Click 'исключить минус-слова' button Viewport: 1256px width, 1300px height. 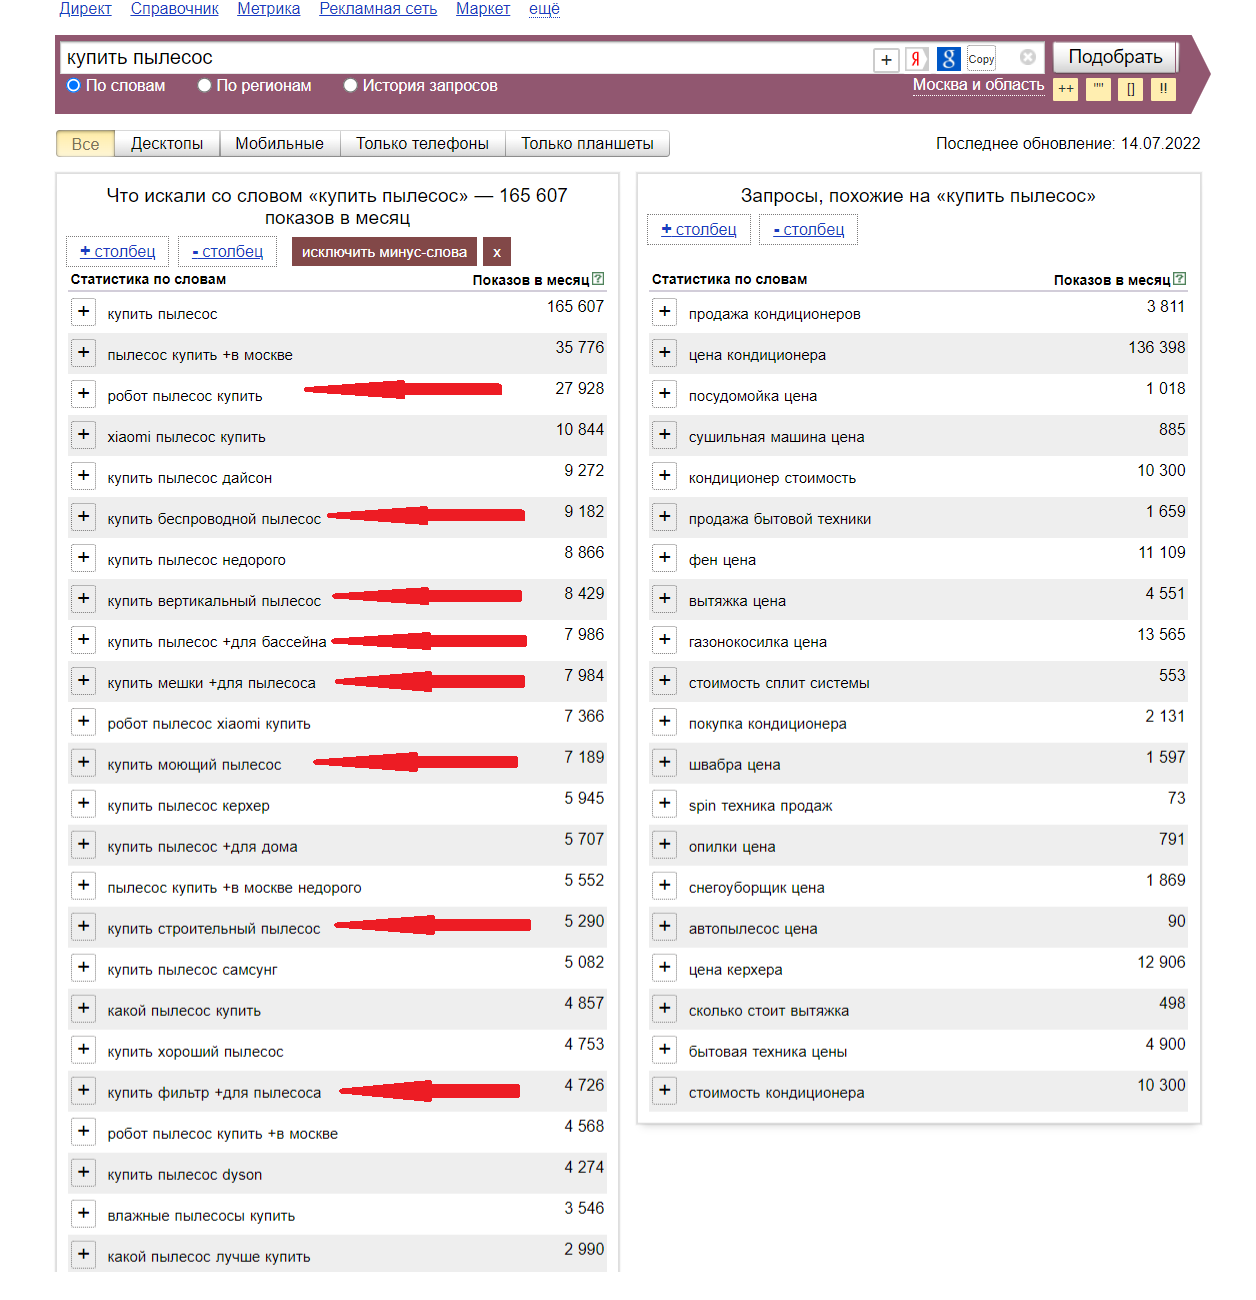tap(384, 252)
